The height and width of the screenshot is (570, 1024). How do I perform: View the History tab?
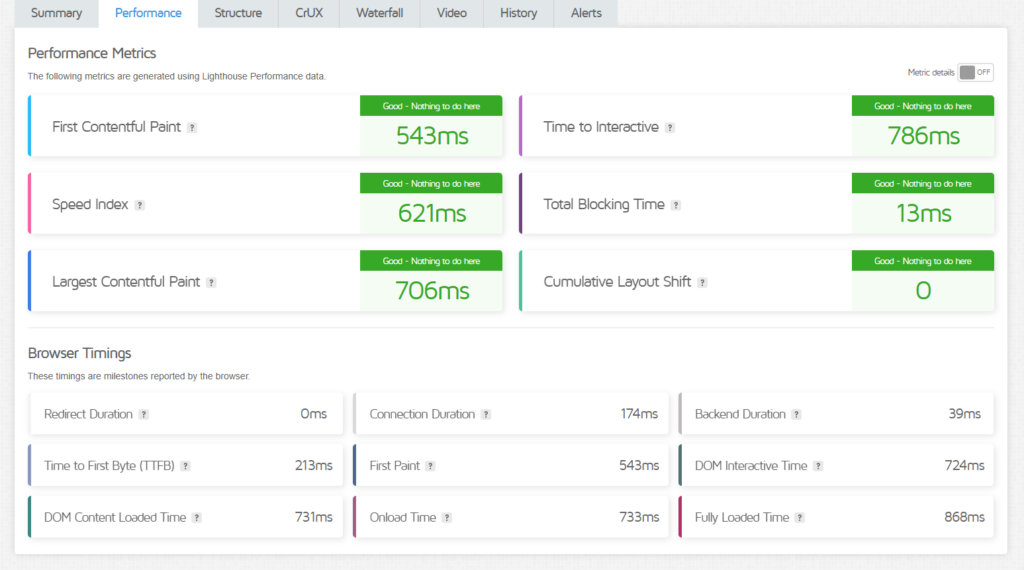(519, 13)
